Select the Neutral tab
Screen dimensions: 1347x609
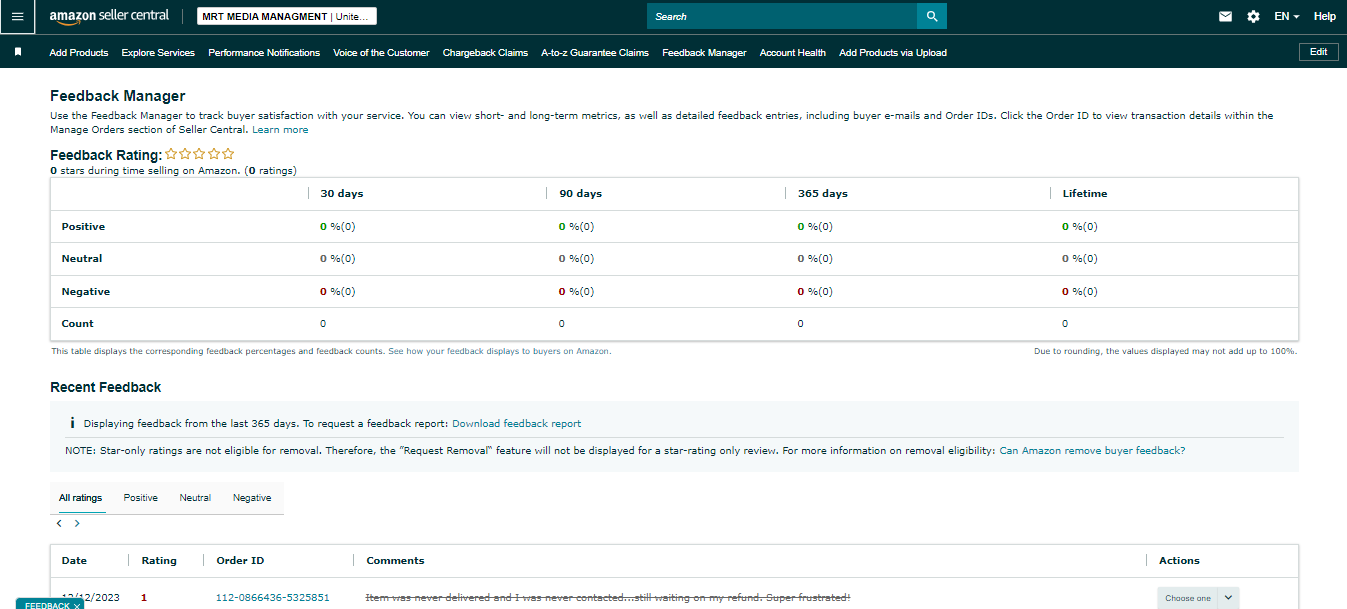[195, 498]
